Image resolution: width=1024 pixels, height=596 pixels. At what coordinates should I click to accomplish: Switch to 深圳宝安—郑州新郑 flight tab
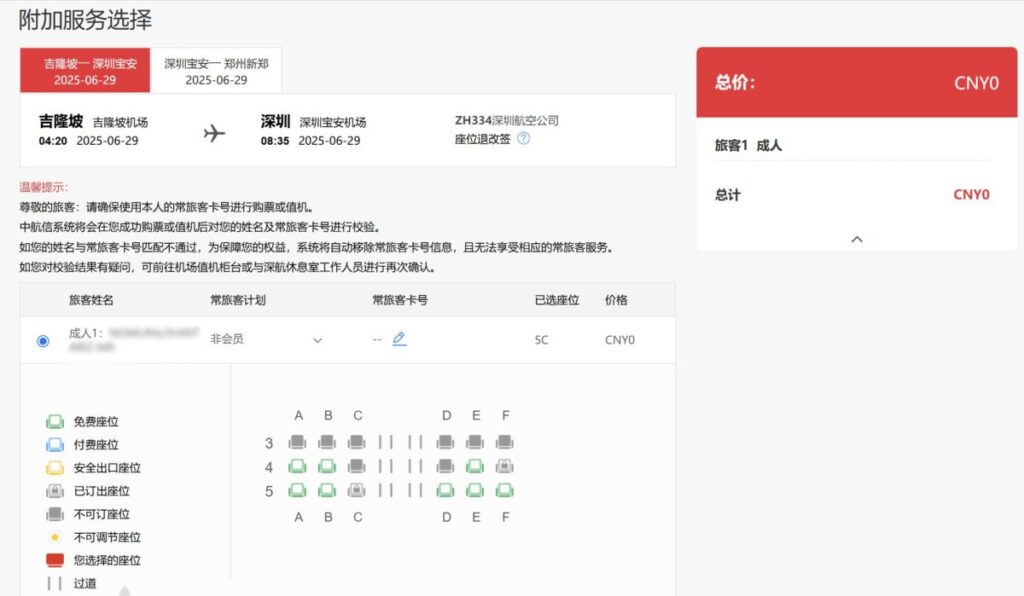pyautogui.click(x=216, y=71)
